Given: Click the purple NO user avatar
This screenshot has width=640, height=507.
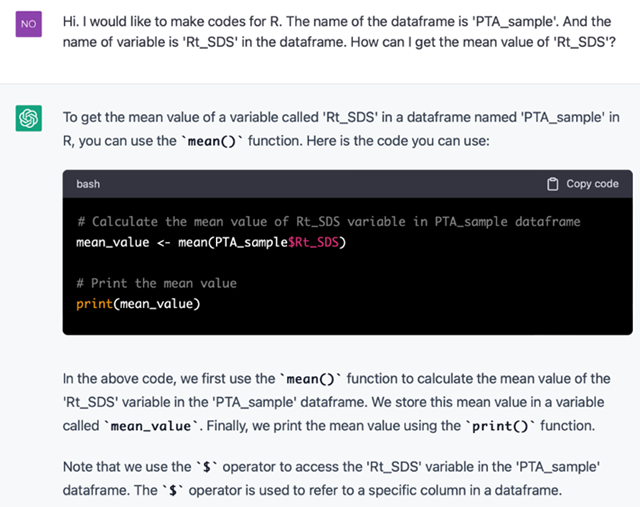Looking at the screenshot, I should (x=28, y=21).
